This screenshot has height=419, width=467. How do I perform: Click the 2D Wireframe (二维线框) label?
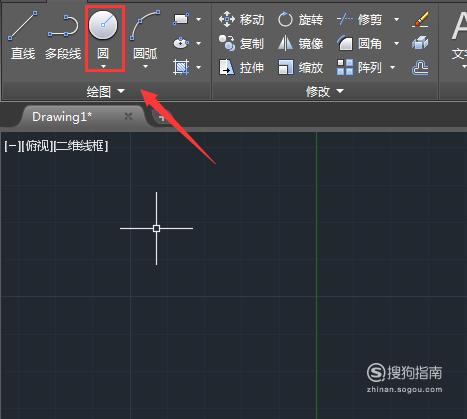(82, 146)
